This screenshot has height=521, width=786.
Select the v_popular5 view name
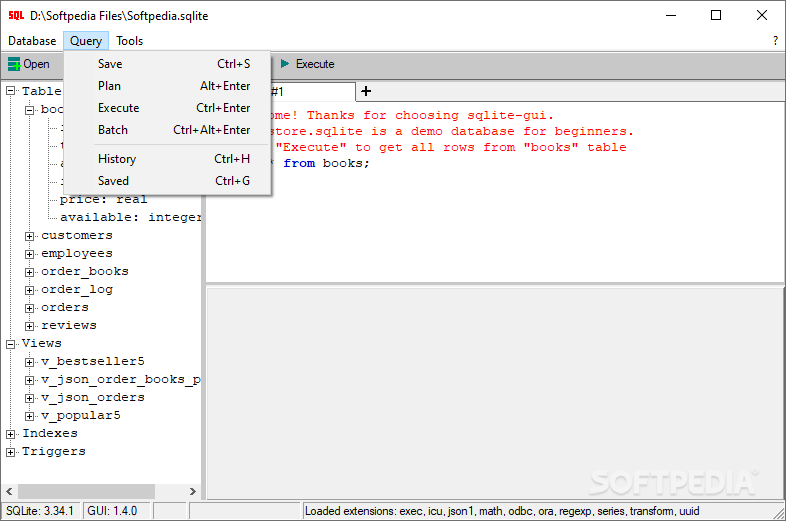click(81, 416)
